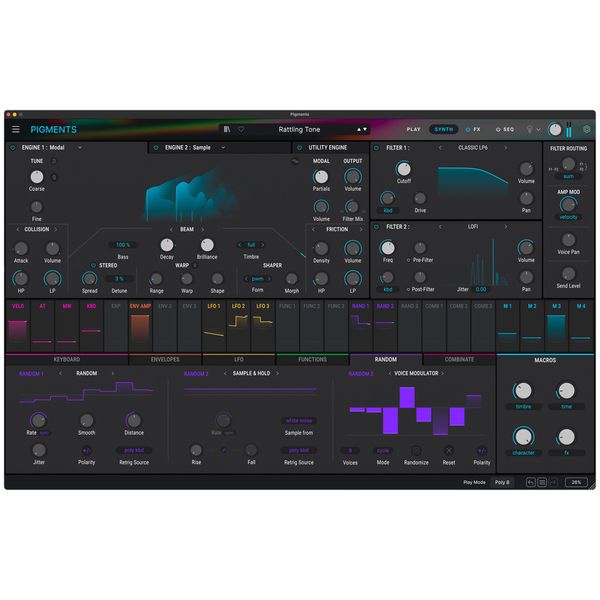Viewport: 600px width, 600px height.
Task: Switch to the Combinate tab
Action: (x=459, y=358)
